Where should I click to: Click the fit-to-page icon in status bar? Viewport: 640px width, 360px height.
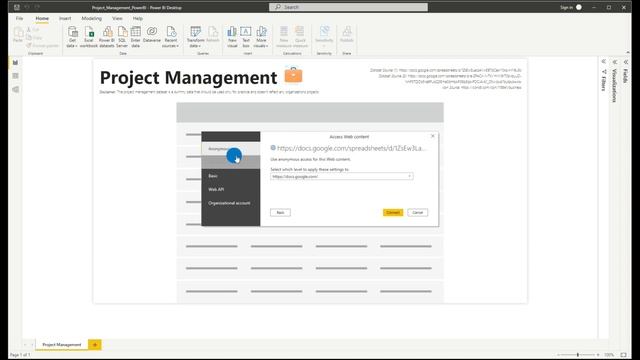[x=623, y=355]
